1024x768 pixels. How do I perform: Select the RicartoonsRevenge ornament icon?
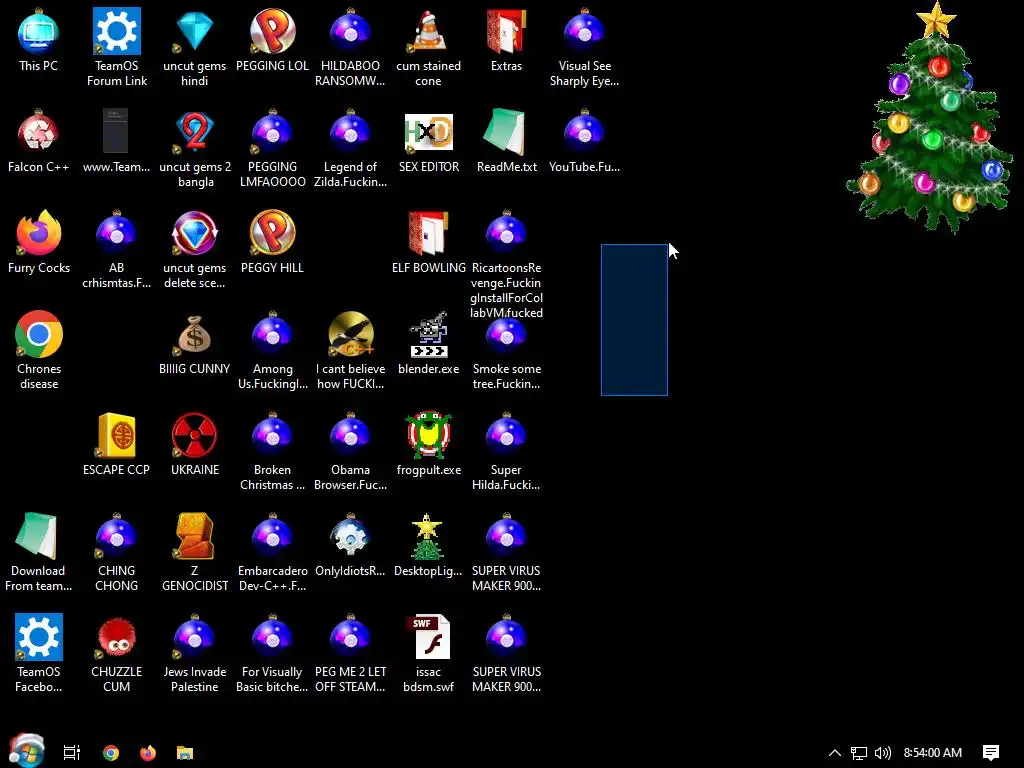(x=506, y=233)
